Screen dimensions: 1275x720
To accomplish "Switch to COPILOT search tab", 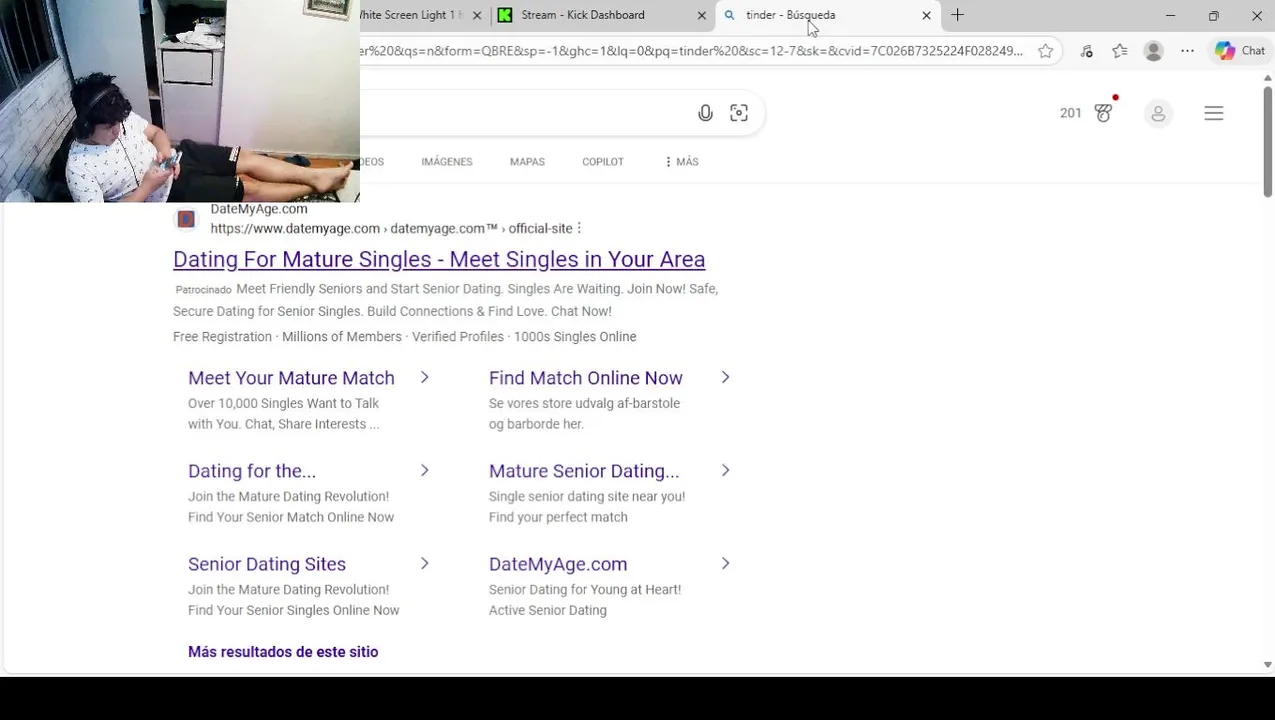I will (x=603, y=162).
